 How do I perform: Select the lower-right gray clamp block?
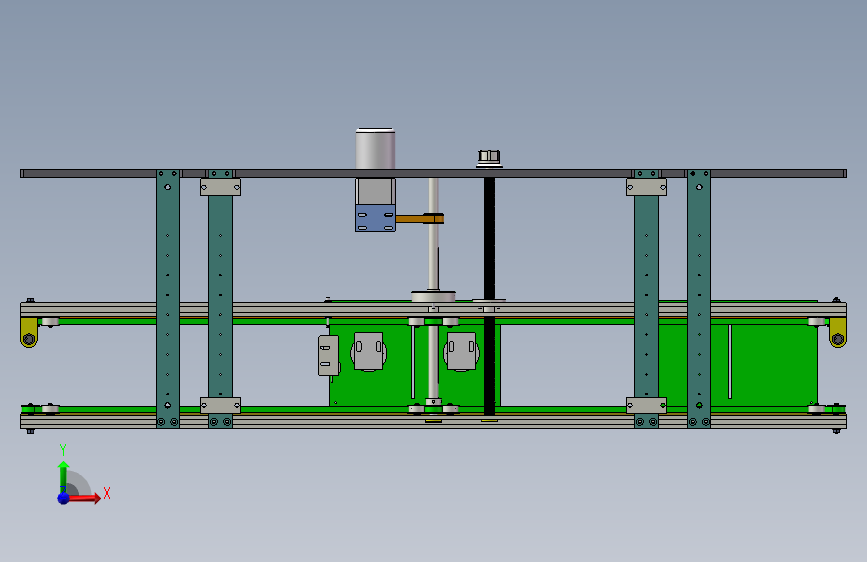point(646,405)
